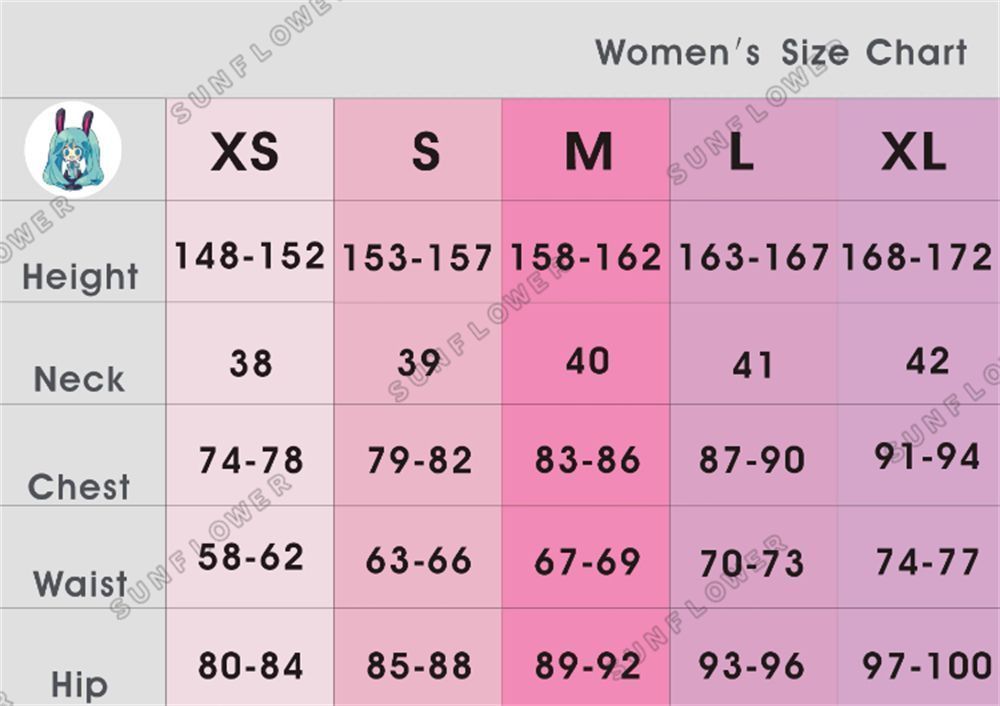Click the M size column header
The height and width of the screenshot is (706, 1000).
[x=589, y=152]
